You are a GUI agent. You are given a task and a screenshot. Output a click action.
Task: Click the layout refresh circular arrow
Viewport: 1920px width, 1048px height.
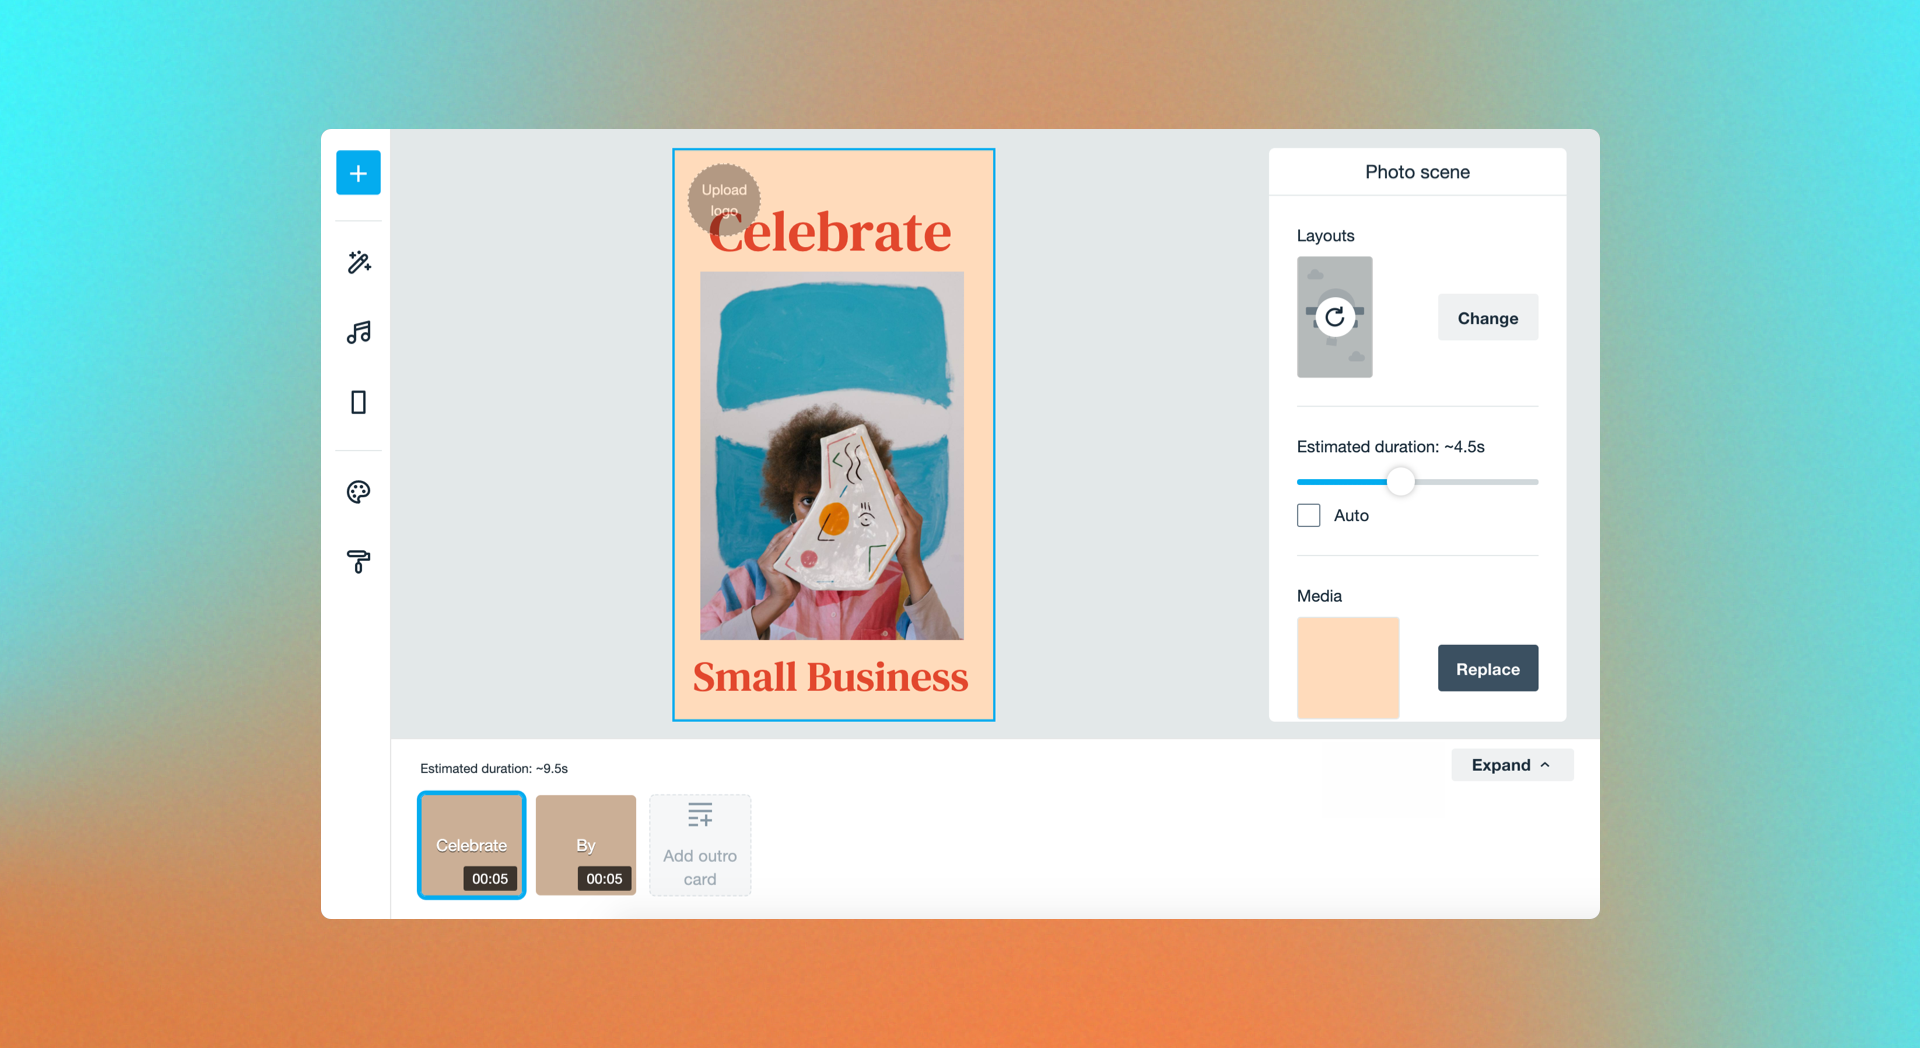(1334, 318)
